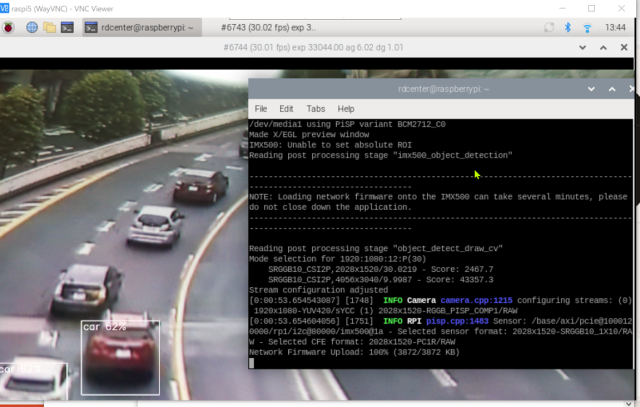The image size is (640, 407).
Task: Maximize the camera preview window with chevron up
Action: coord(603,48)
